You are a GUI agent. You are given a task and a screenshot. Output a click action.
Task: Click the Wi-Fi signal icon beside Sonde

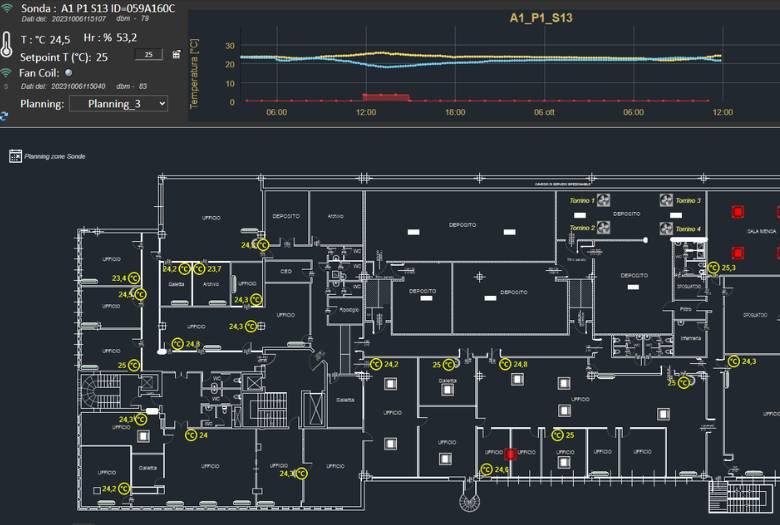tap(7, 8)
